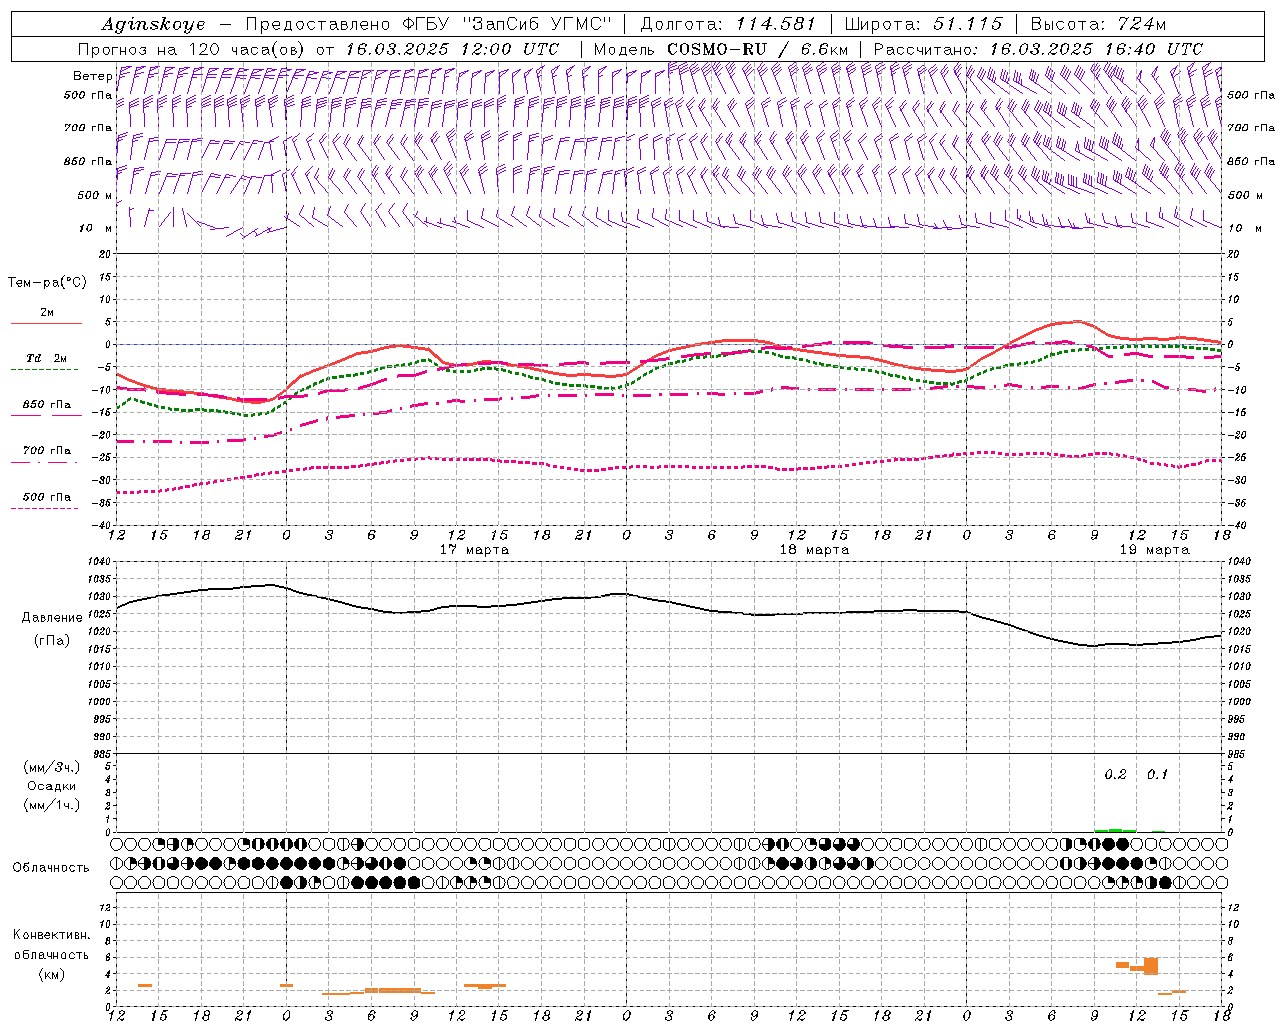Click the "Конвективн." label
The height and width of the screenshot is (1024, 1280).
pyautogui.click(x=52, y=935)
